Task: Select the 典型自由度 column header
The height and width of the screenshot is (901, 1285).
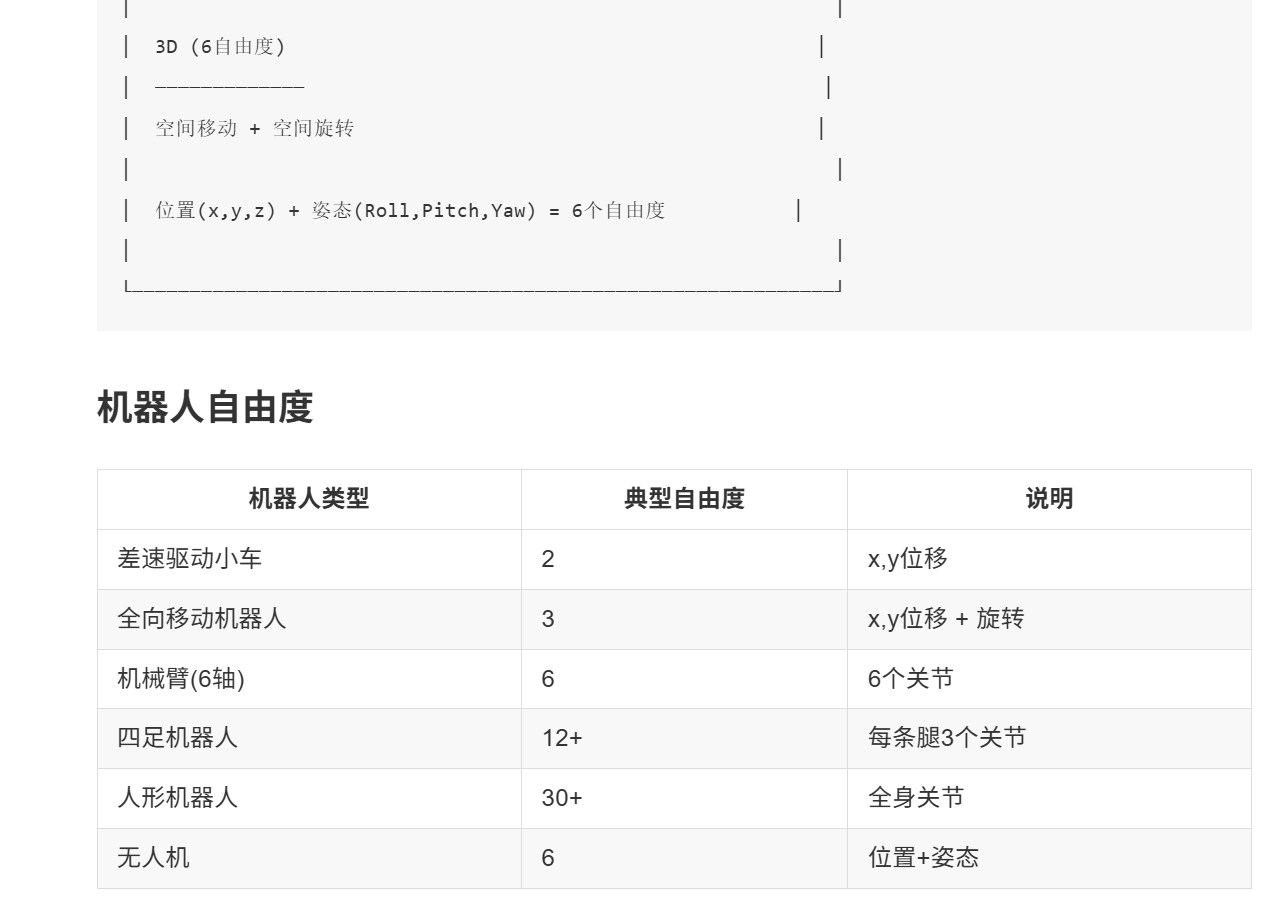Action: pyautogui.click(x=683, y=499)
